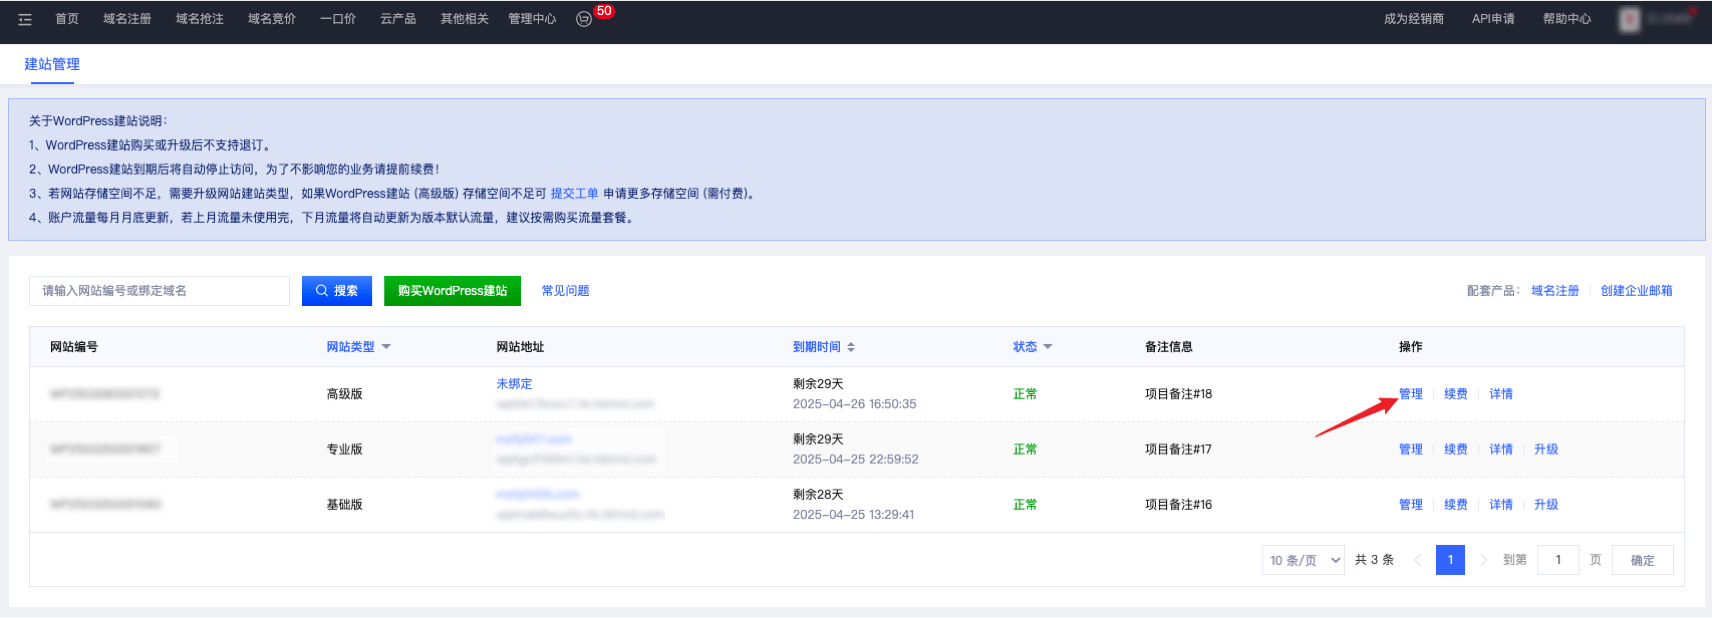Click the 剩余28天 text

(x=818, y=495)
